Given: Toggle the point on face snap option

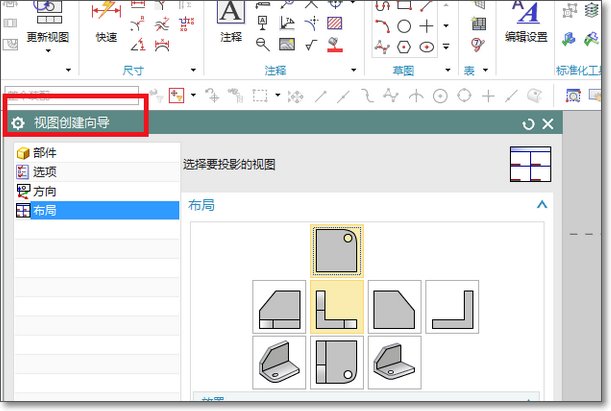Looking at the screenshot, I should pos(534,96).
